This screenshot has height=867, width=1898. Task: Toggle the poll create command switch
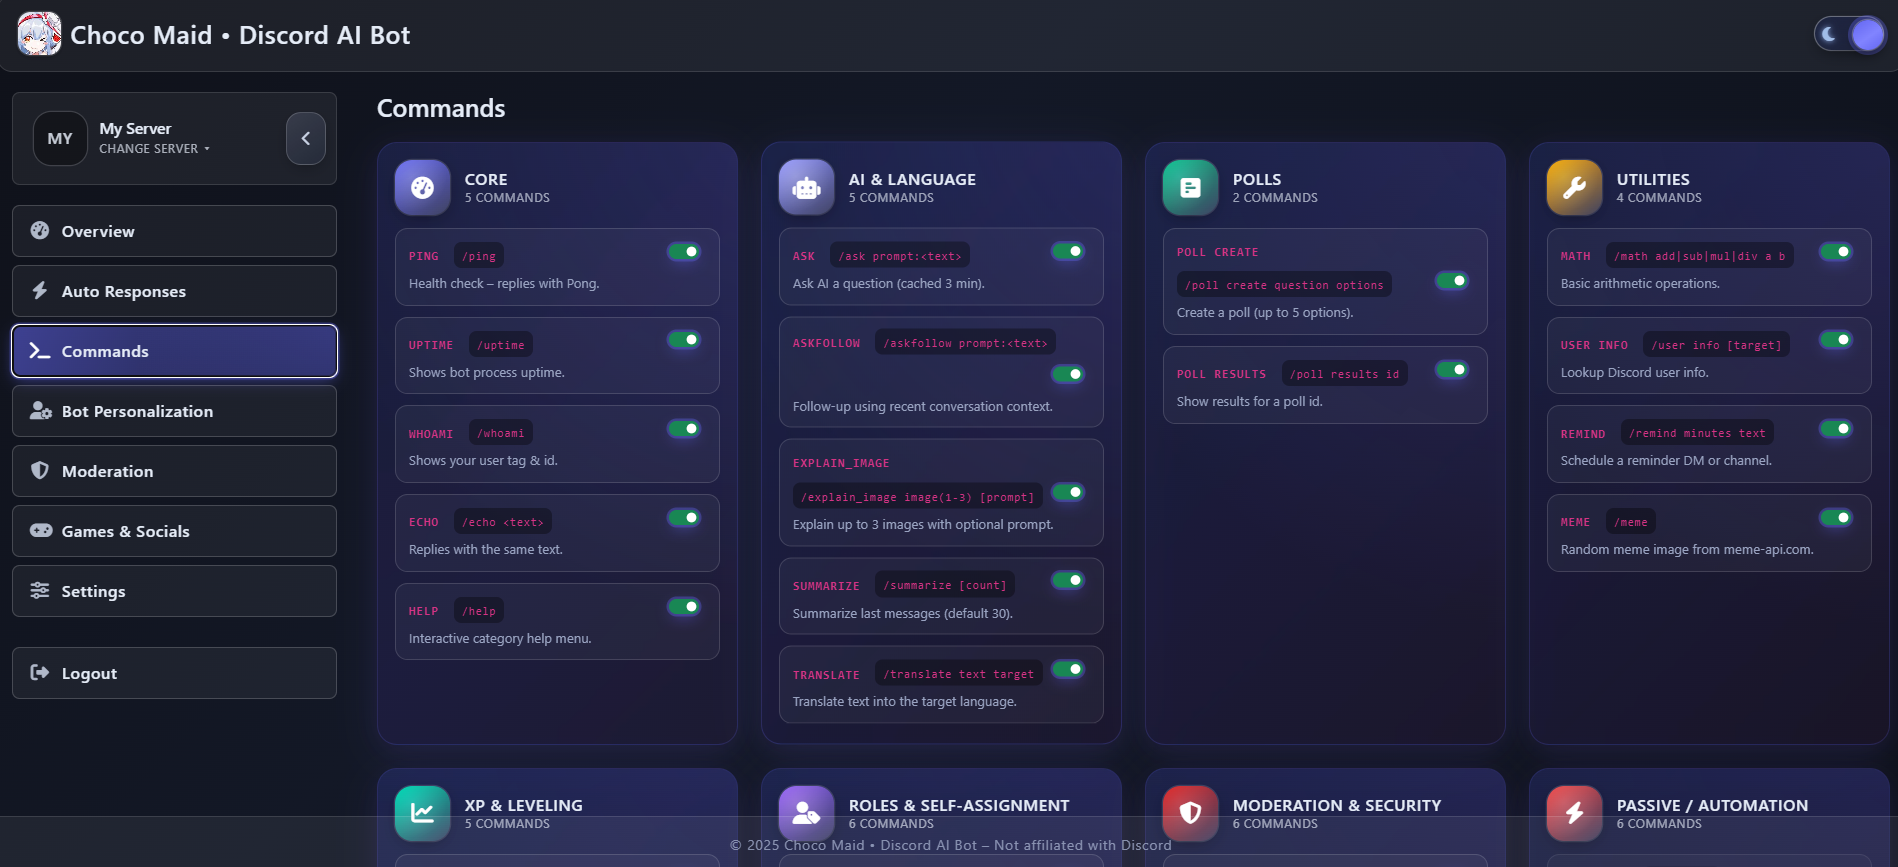coord(1452,281)
